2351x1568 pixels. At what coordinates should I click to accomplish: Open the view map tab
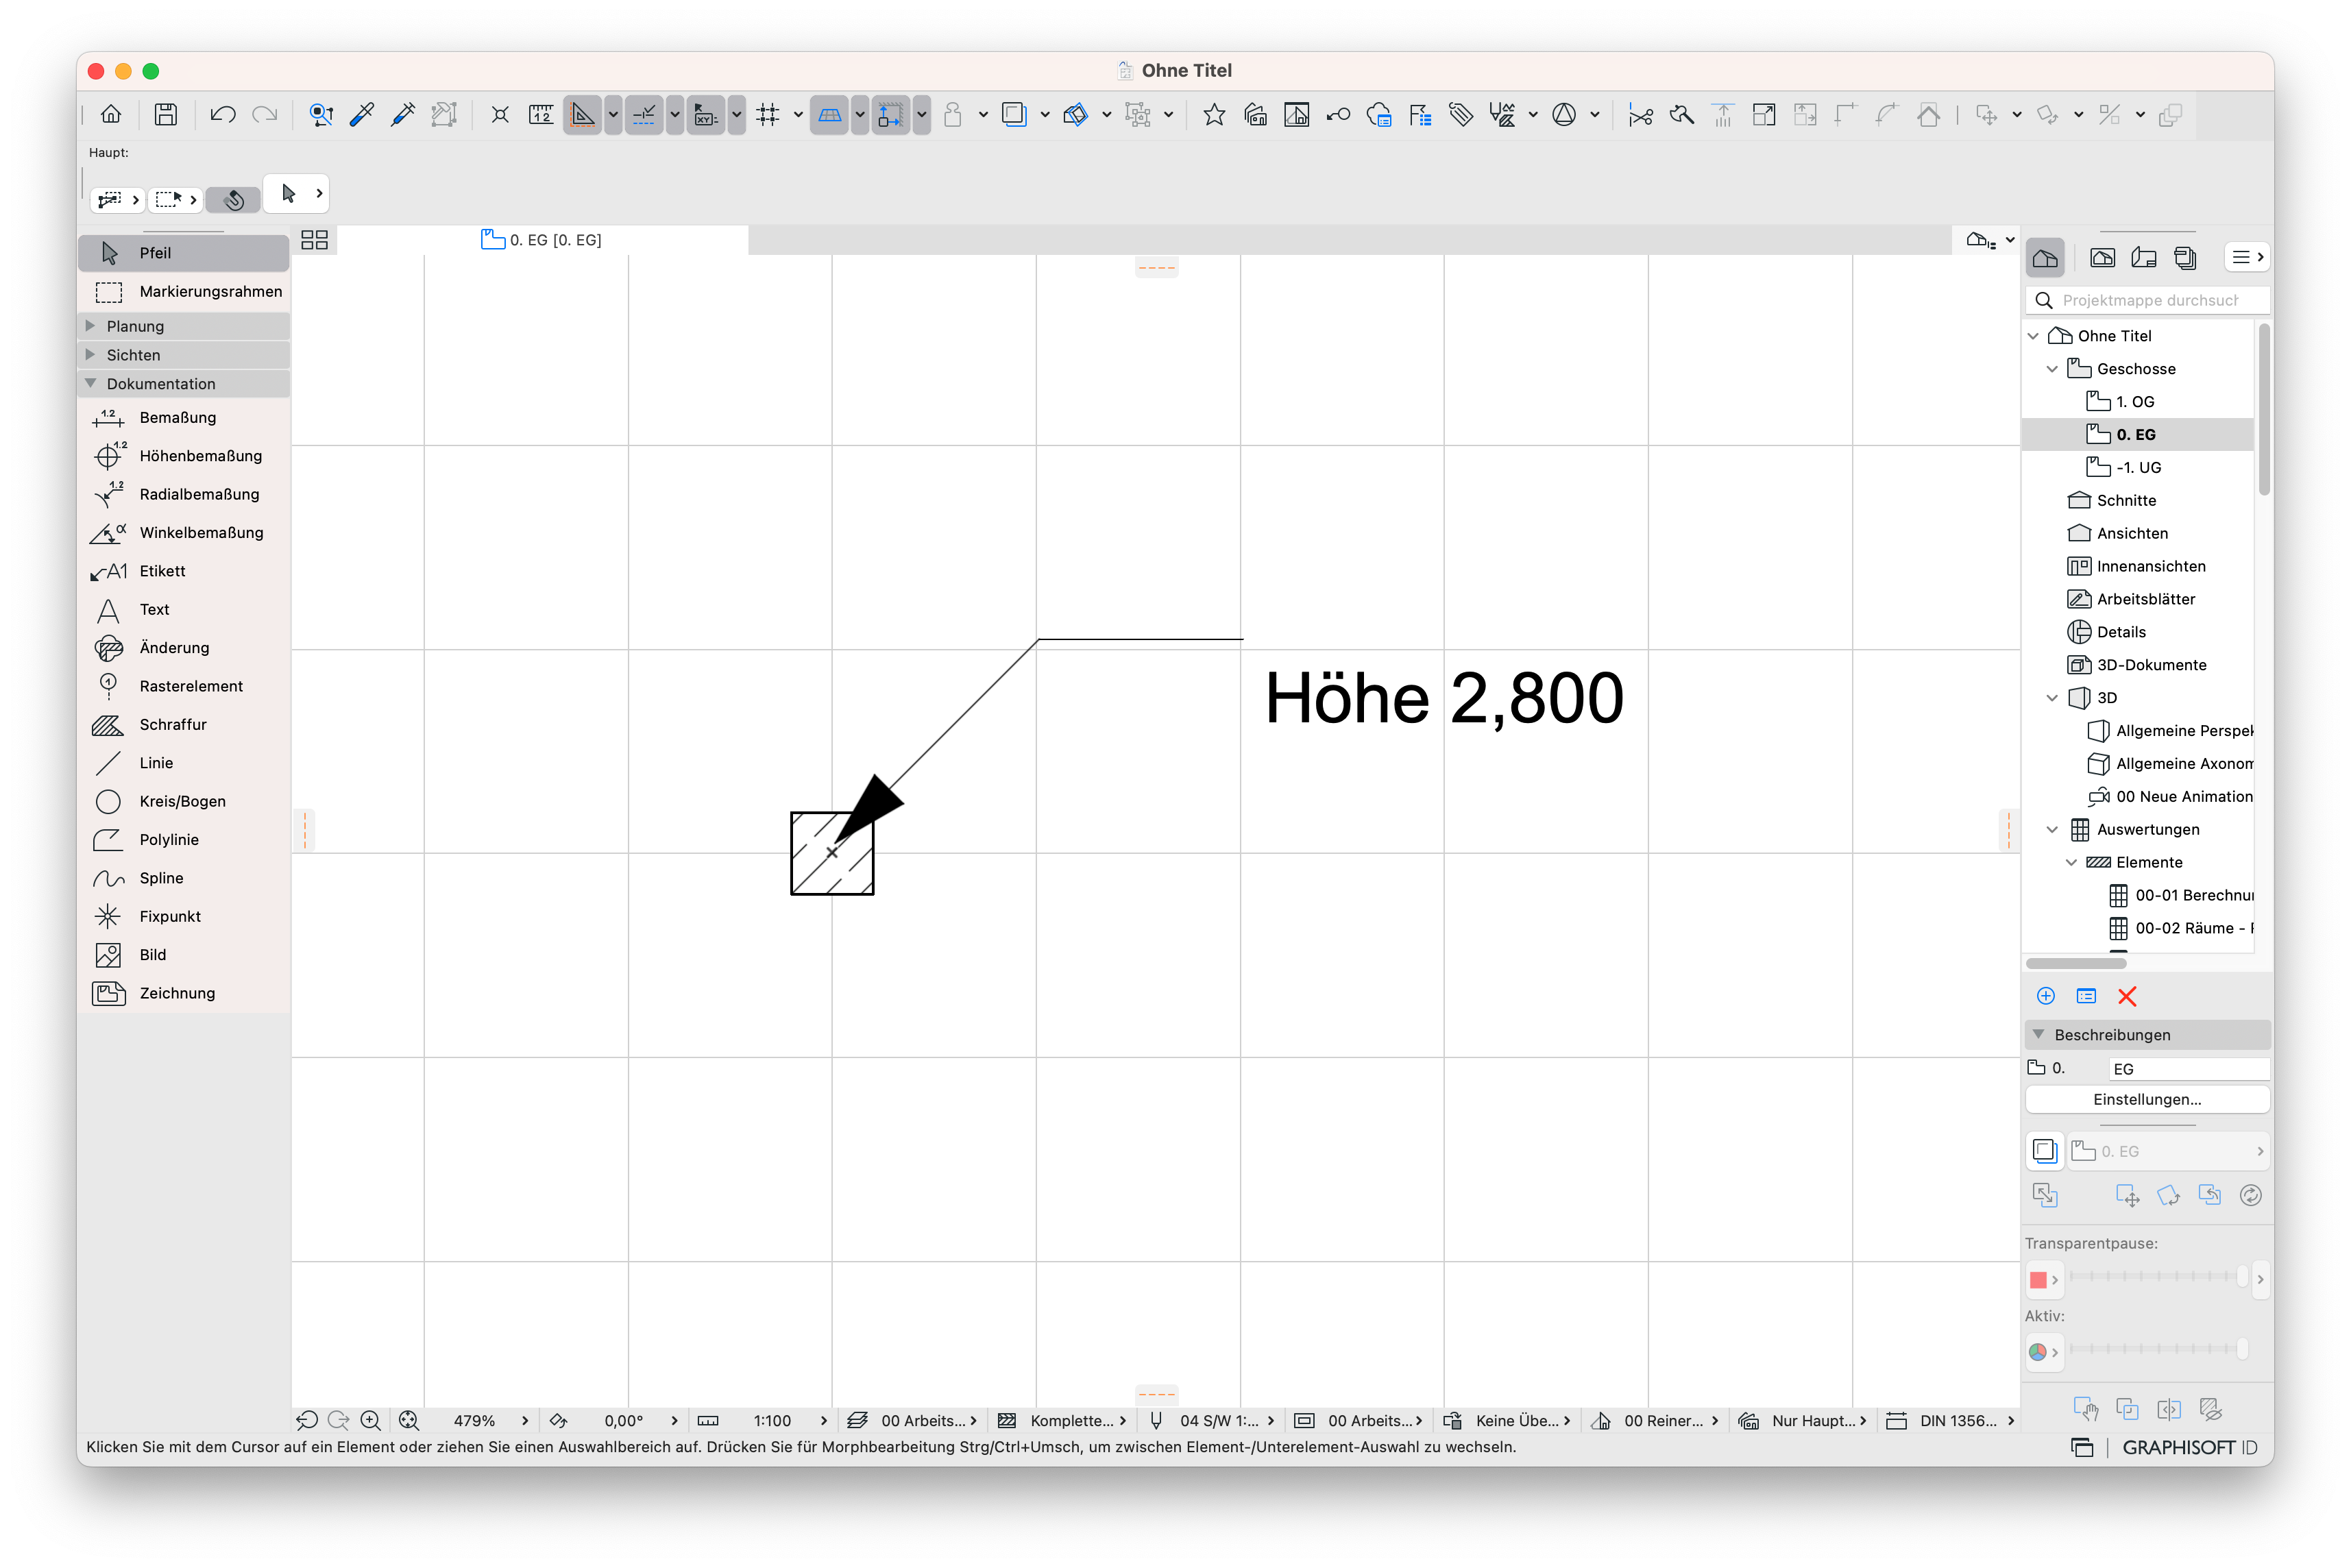click(2102, 258)
